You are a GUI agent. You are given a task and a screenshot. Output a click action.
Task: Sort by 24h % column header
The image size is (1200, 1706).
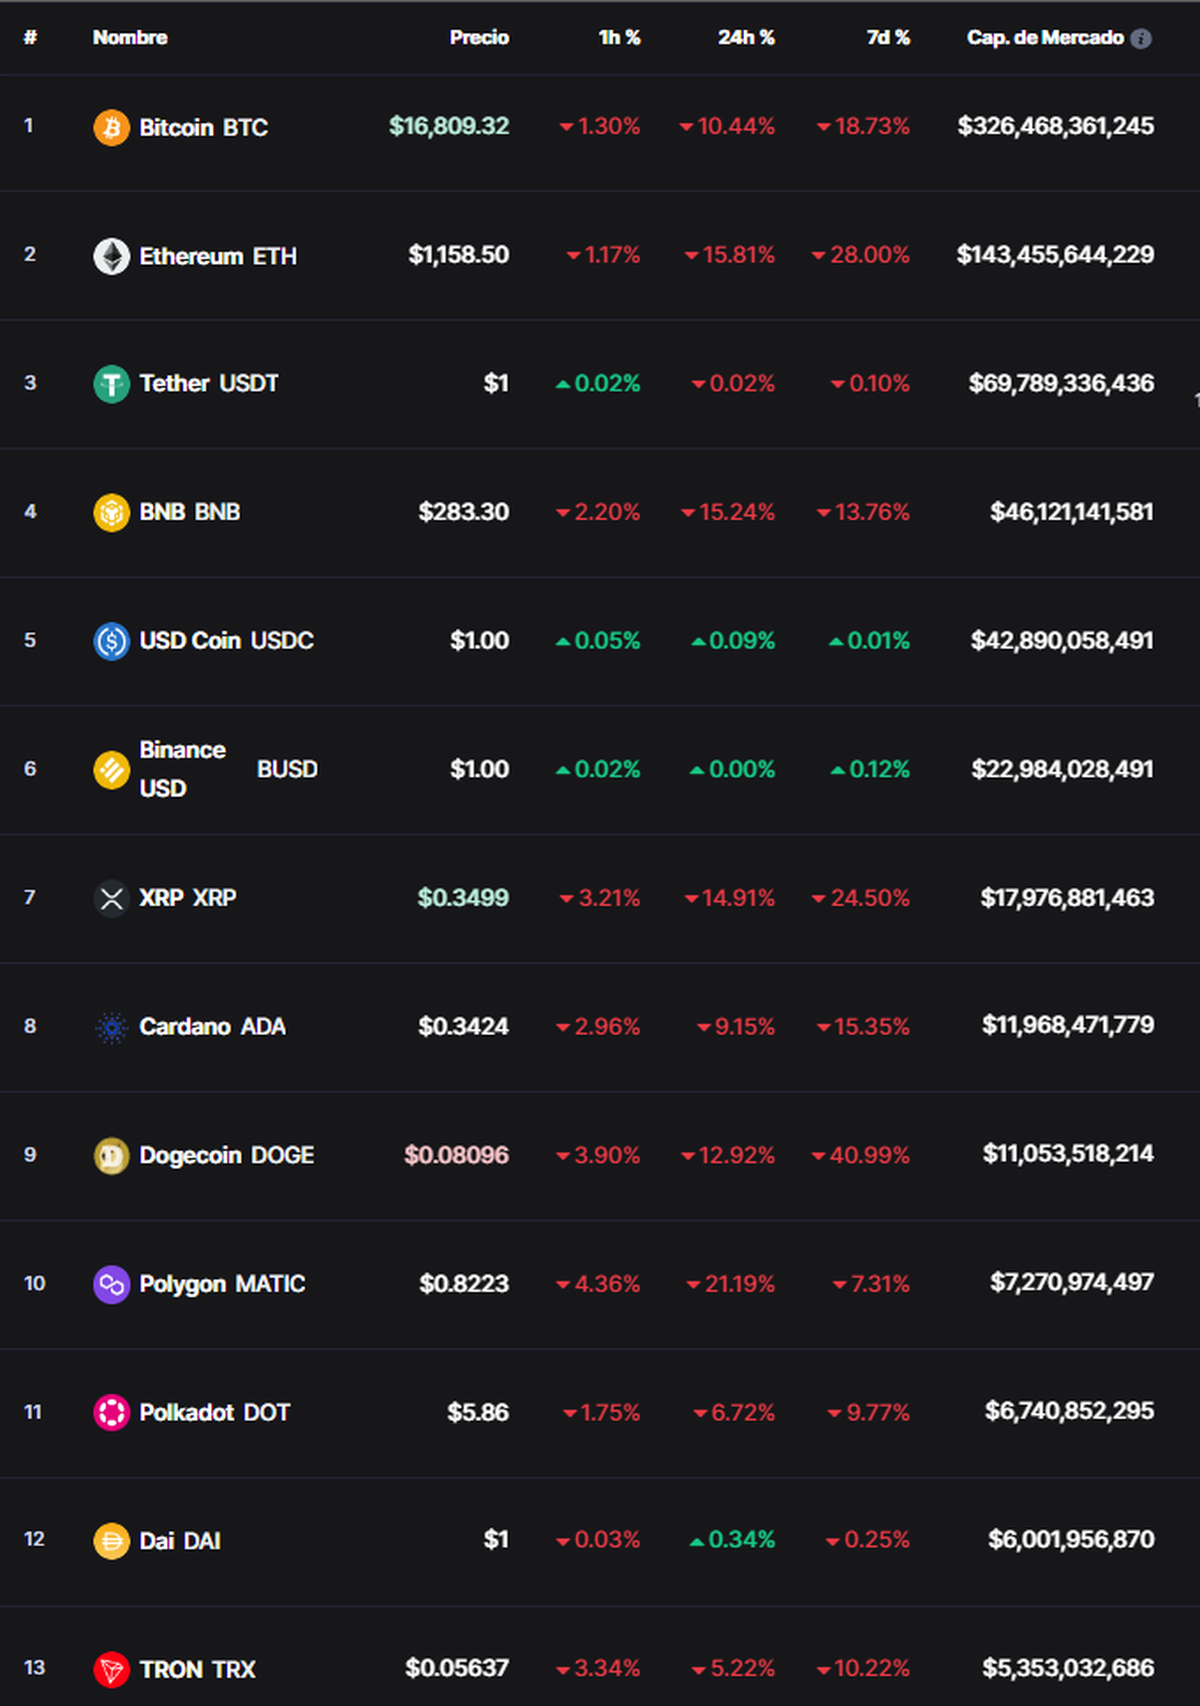click(746, 38)
